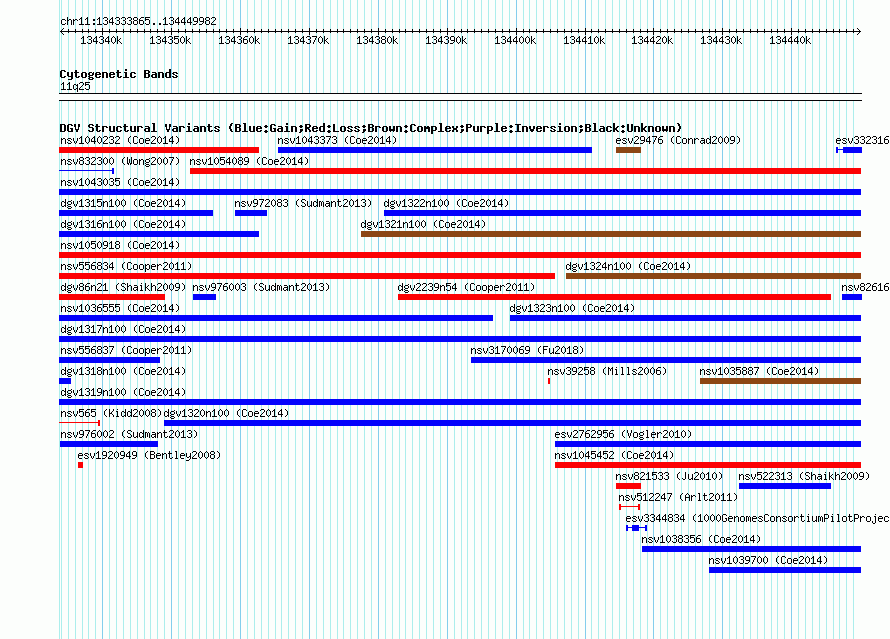Click the 134340k ruler position label
Viewport: 890px width, 639px height.
pyautogui.click(x=101, y=40)
